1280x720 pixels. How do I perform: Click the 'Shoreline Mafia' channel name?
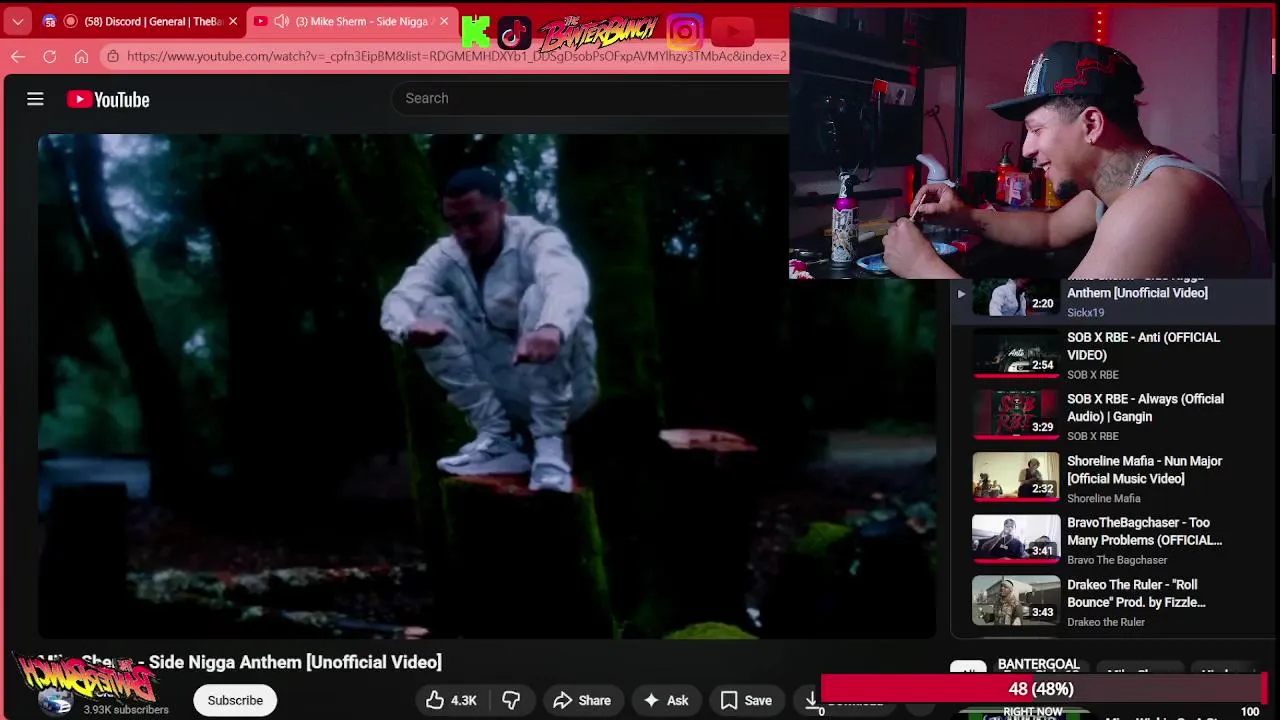coord(1103,498)
